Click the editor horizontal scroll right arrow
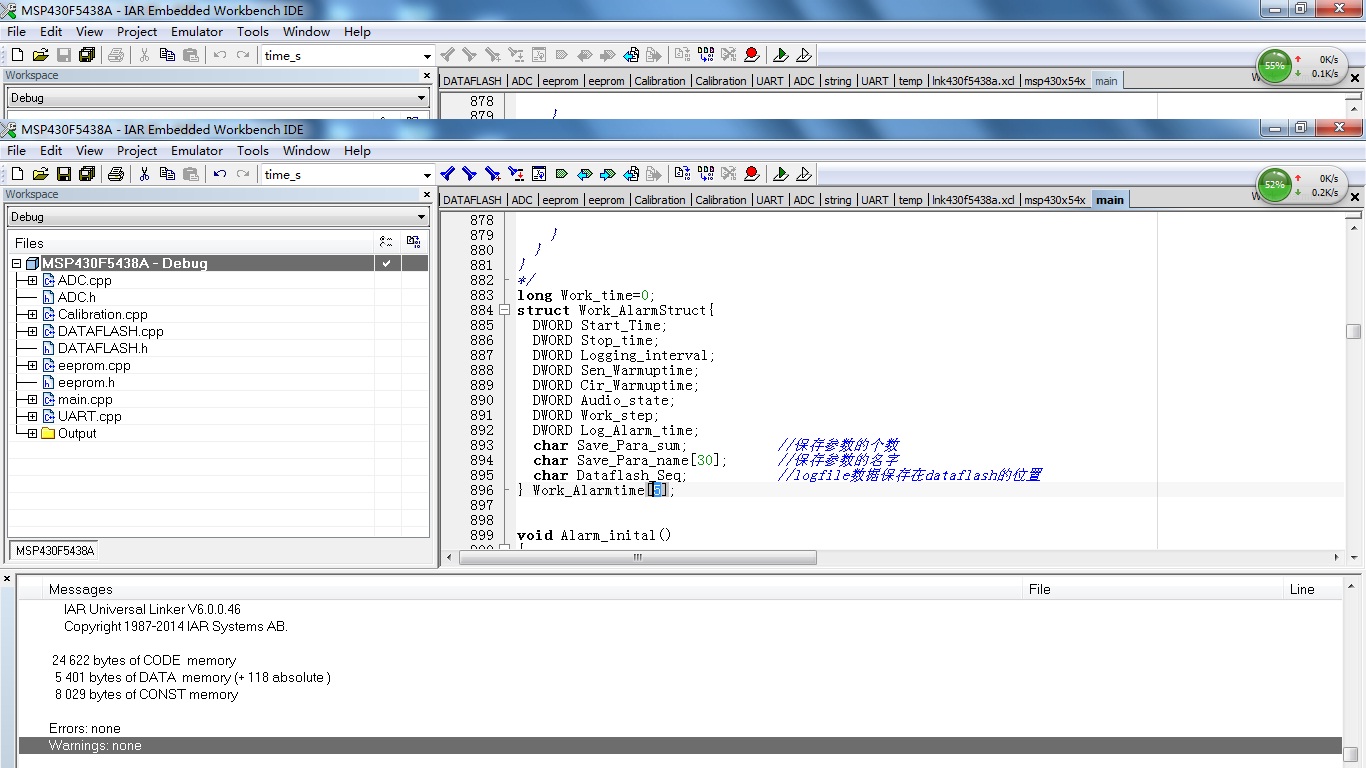1366x768 pixels. point(1337,558)
